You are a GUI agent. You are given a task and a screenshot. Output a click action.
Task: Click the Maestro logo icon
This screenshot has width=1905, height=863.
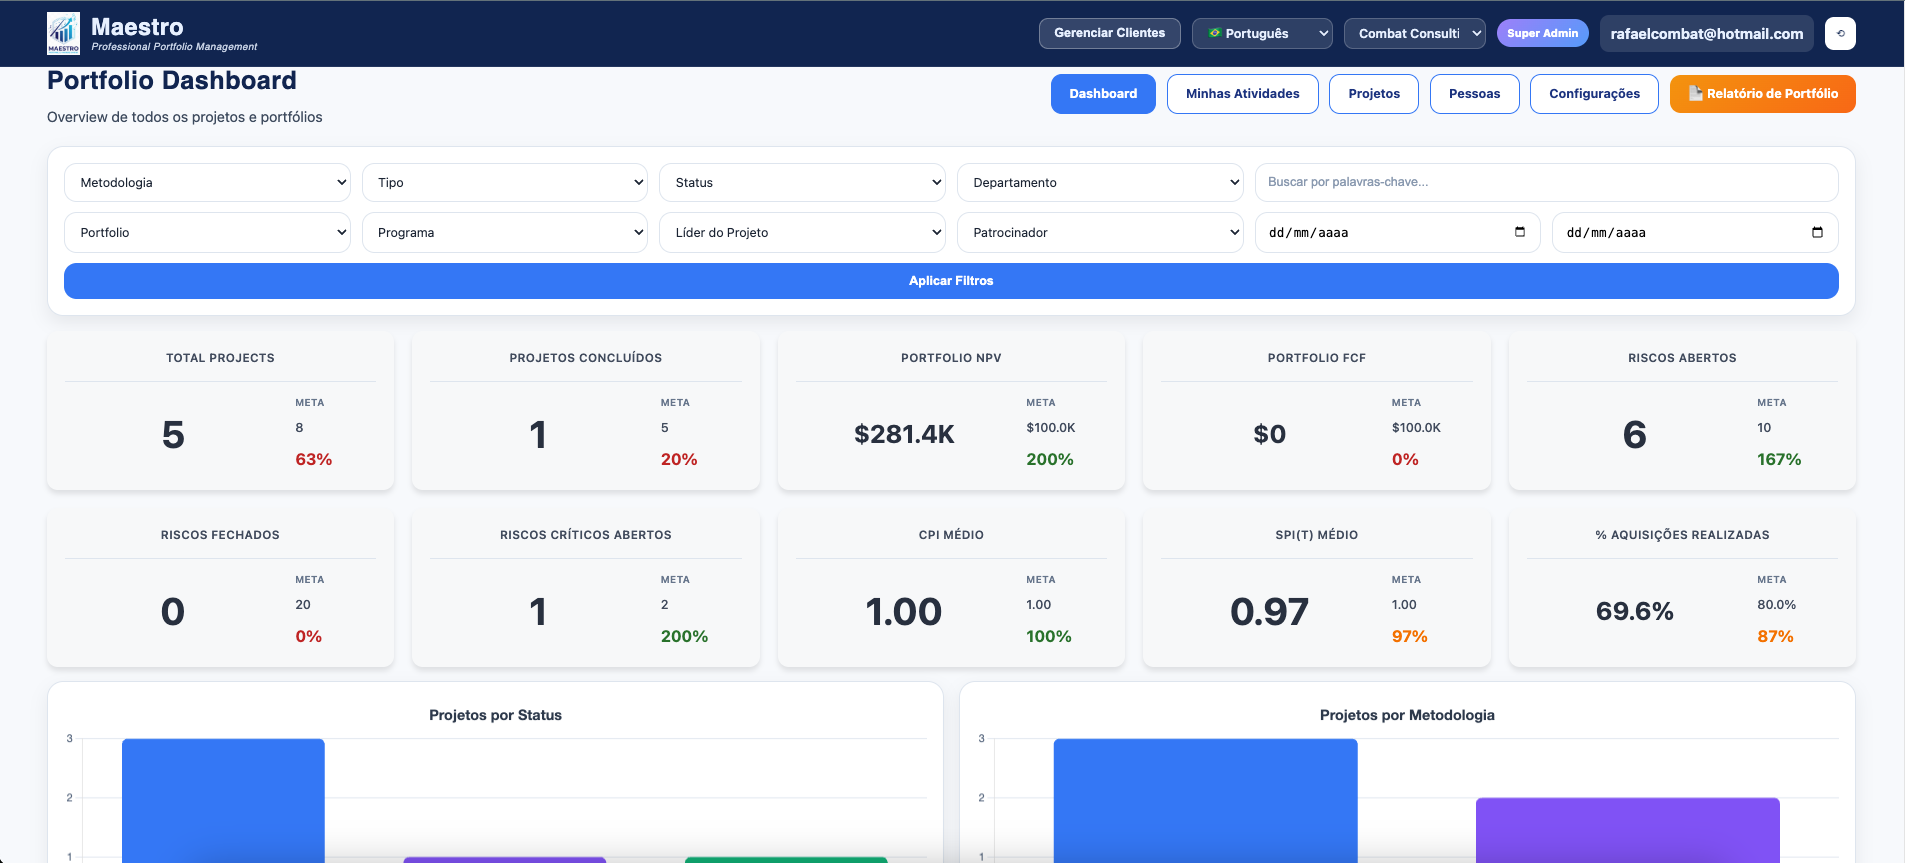click(63, 34)
